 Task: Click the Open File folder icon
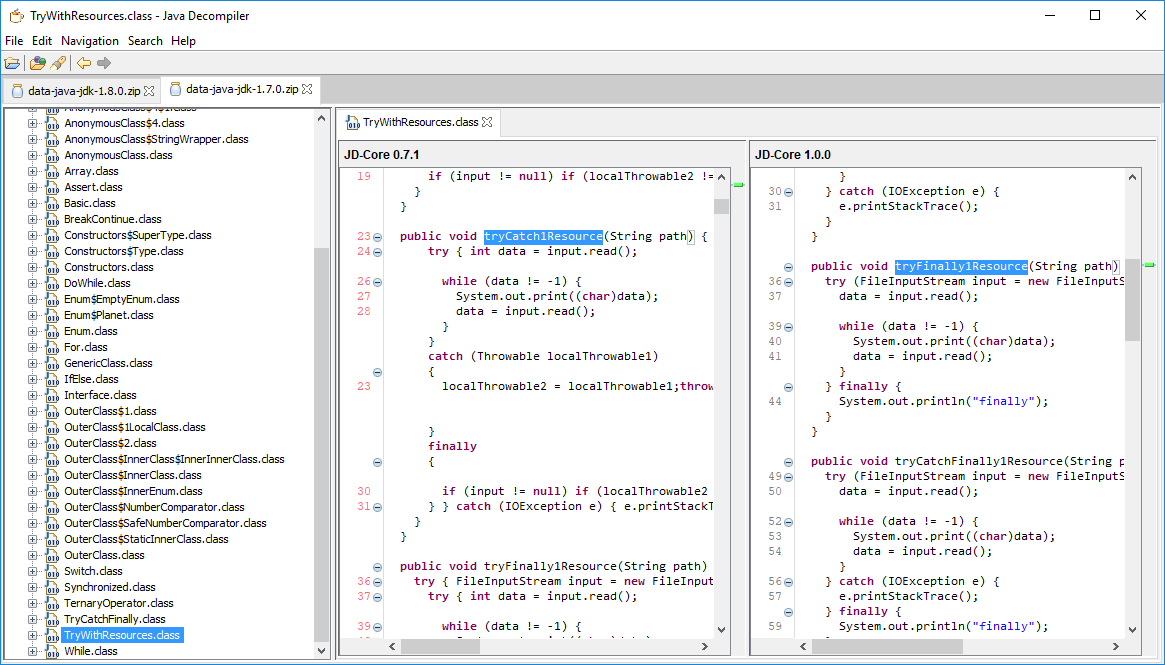pos(12,63)
